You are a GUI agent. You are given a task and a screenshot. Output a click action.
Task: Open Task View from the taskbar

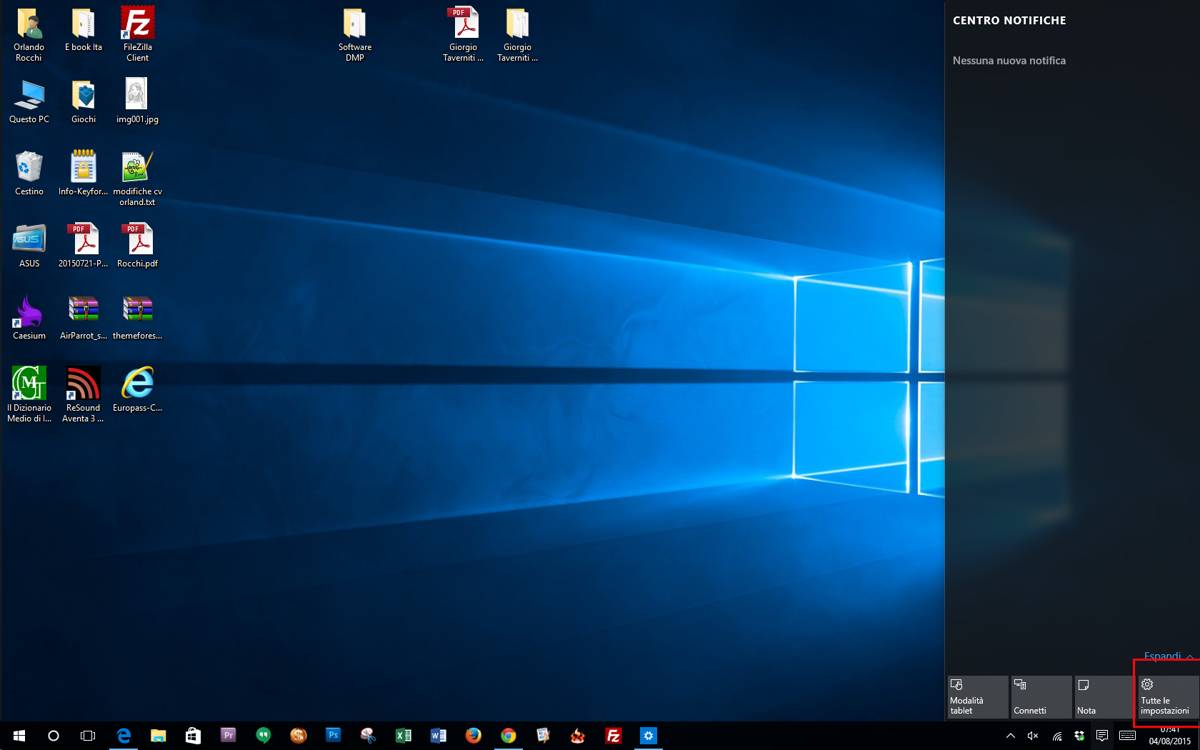pos(86,736)
